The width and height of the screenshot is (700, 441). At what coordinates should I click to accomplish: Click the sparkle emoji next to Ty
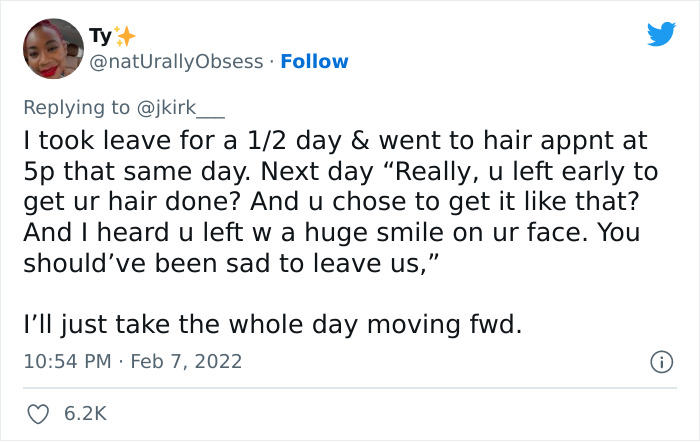click(x=124, y=37)
